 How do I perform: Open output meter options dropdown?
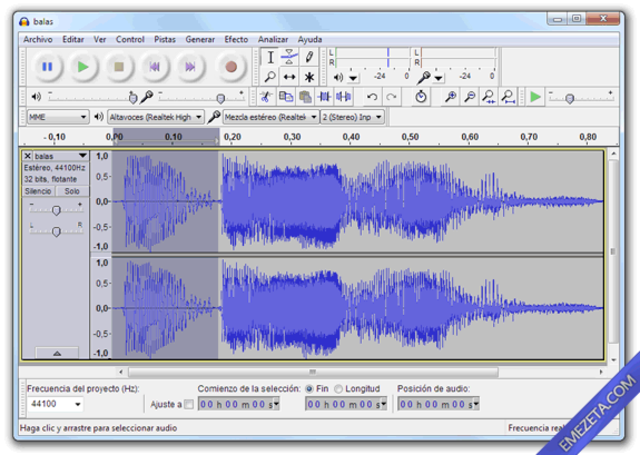[x=353, y=78]
